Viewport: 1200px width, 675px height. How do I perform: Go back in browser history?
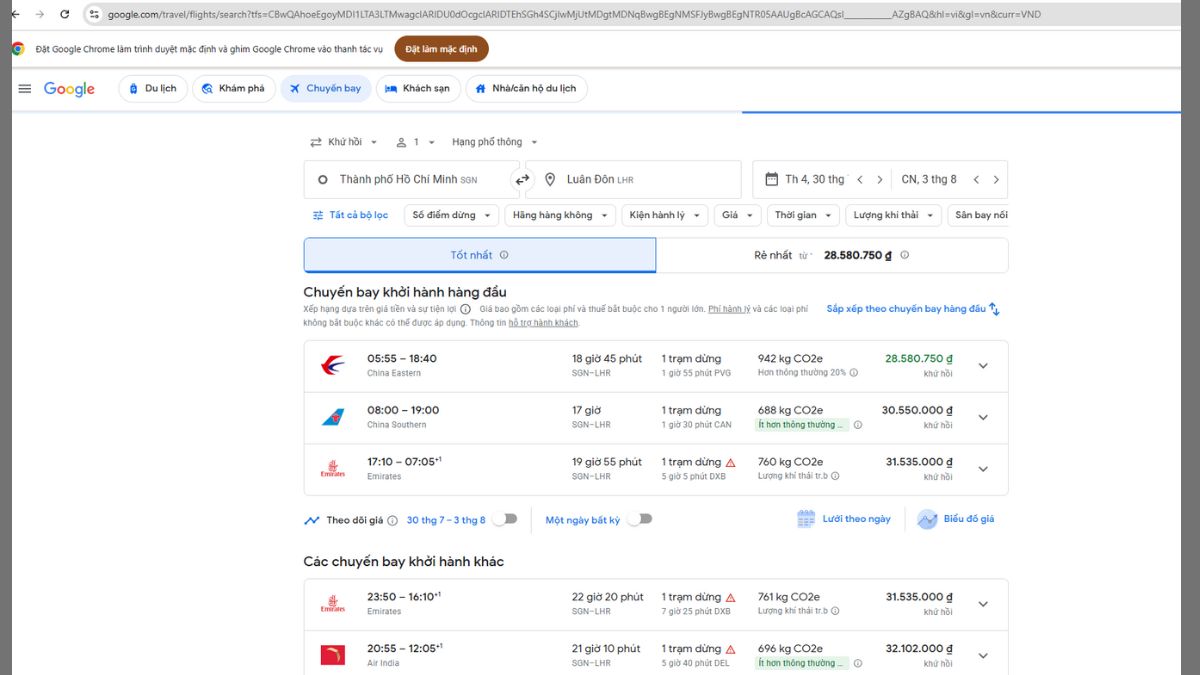[x=15, y=14]
